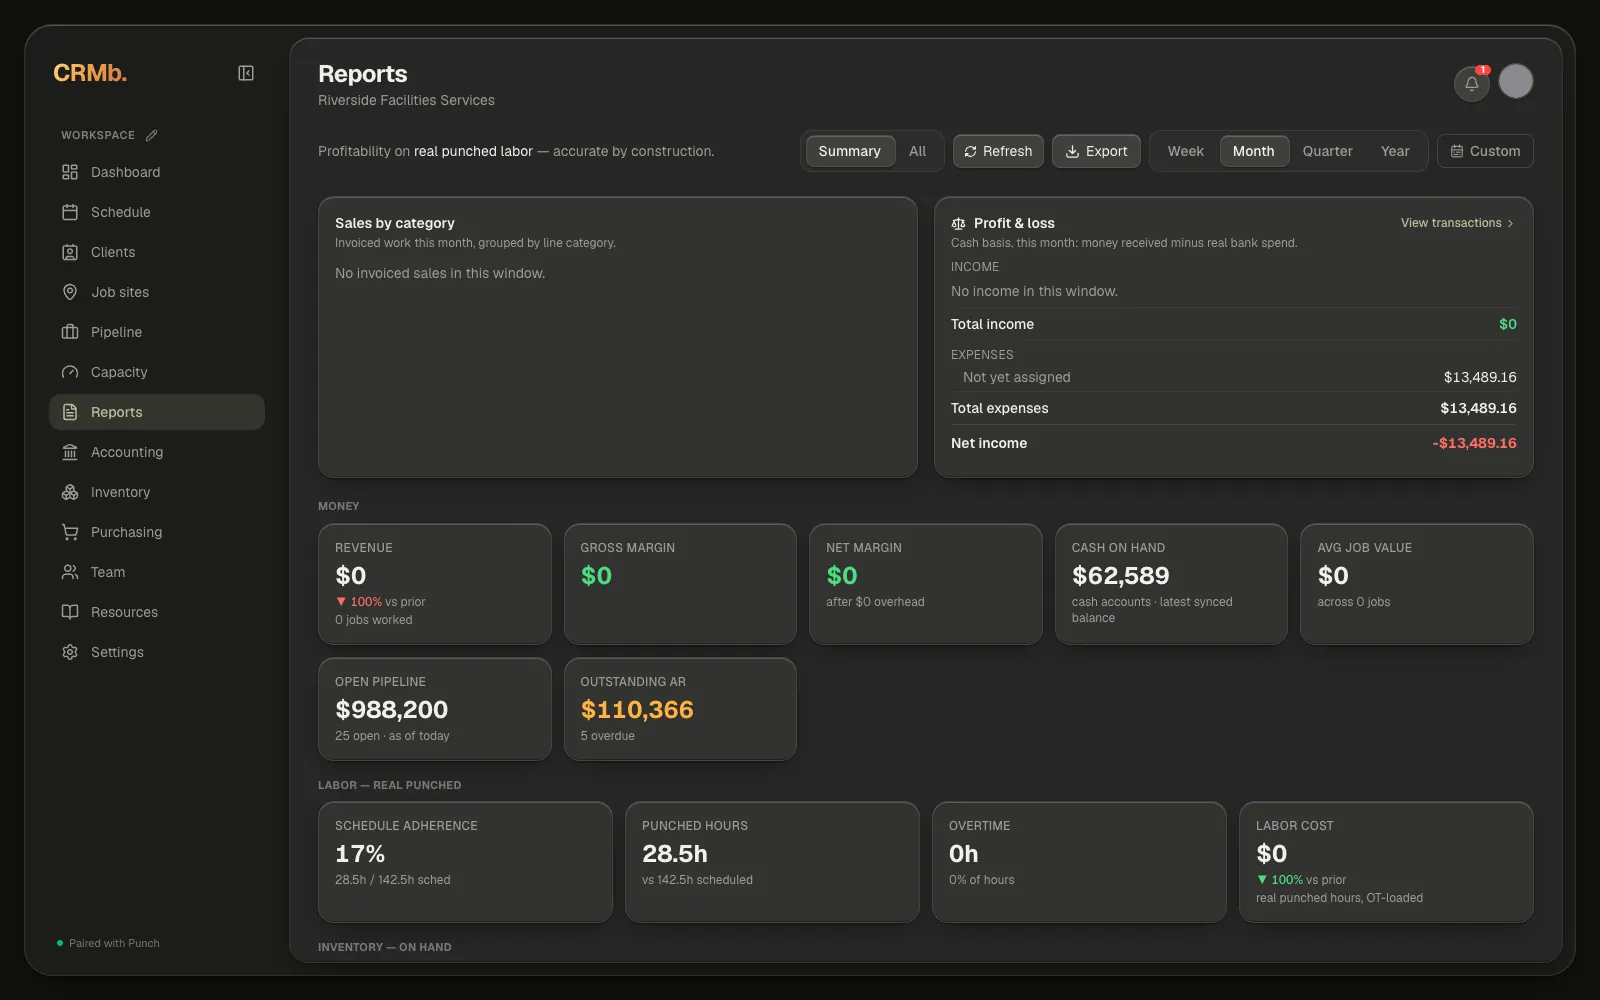Open Dashboard from sidebar
The width and height of the screenshot is (1600, 1000).
click(x=157, y=172)
